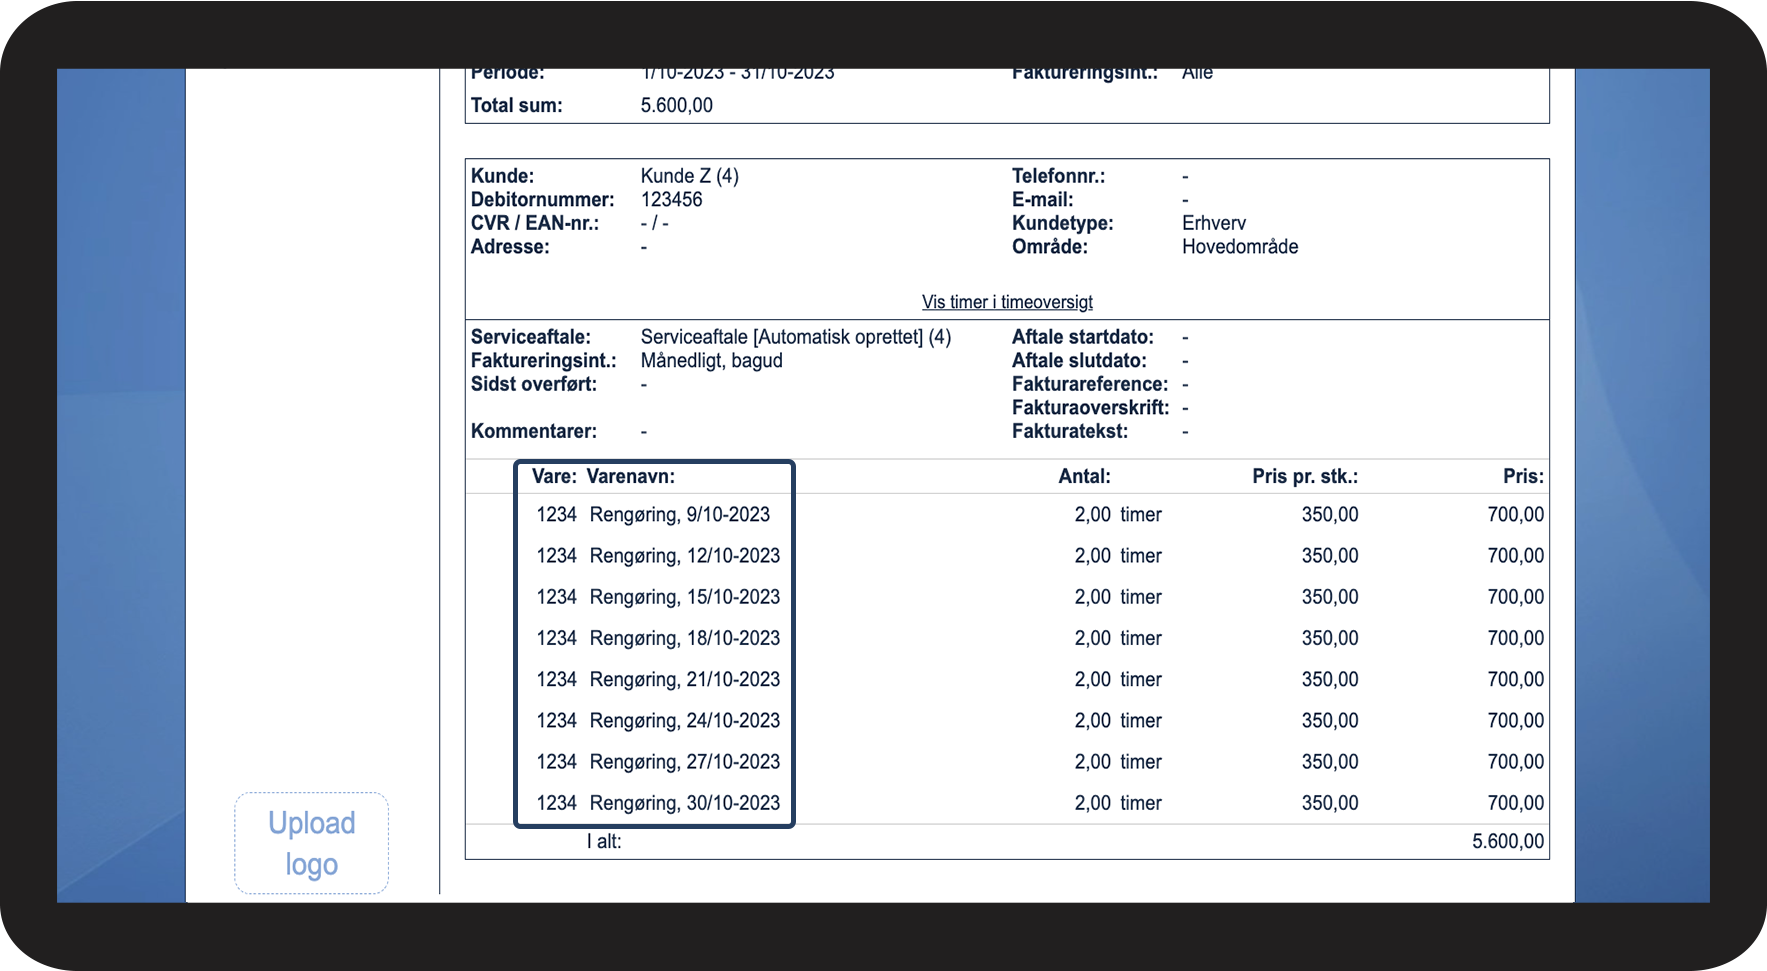Viewport: 1767px width, 971px height.
Task: Open the 'Vis timer i timeoversigt' link
Action: (1007, 302)
